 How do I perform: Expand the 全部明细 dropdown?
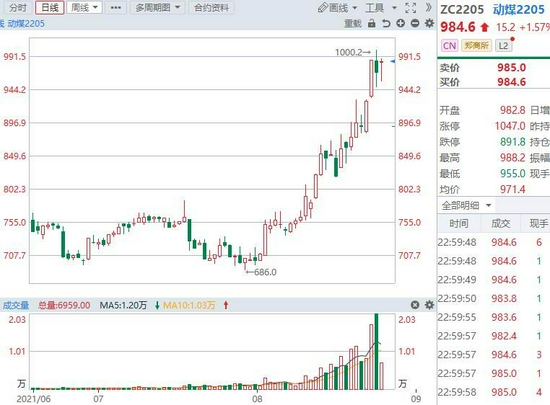click(x=466, y=205)
